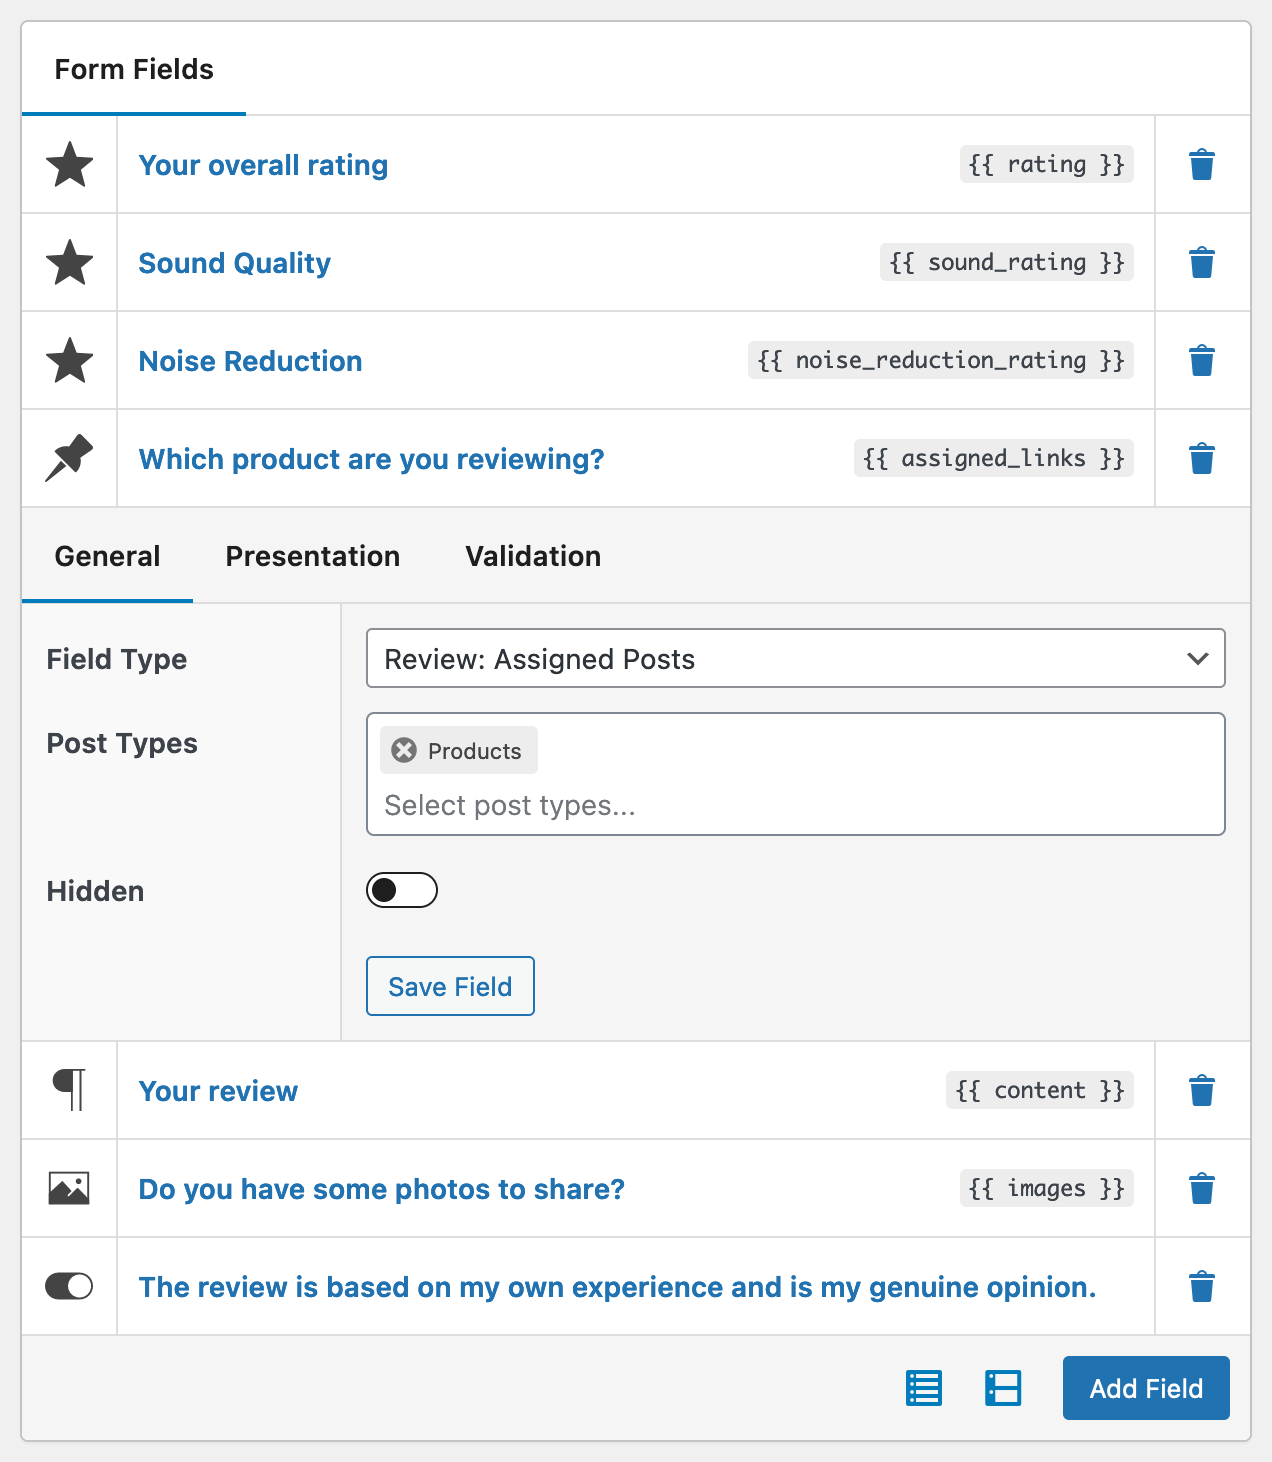Click the trash icon for Noise Reduction

click(x=1201, y=360)
